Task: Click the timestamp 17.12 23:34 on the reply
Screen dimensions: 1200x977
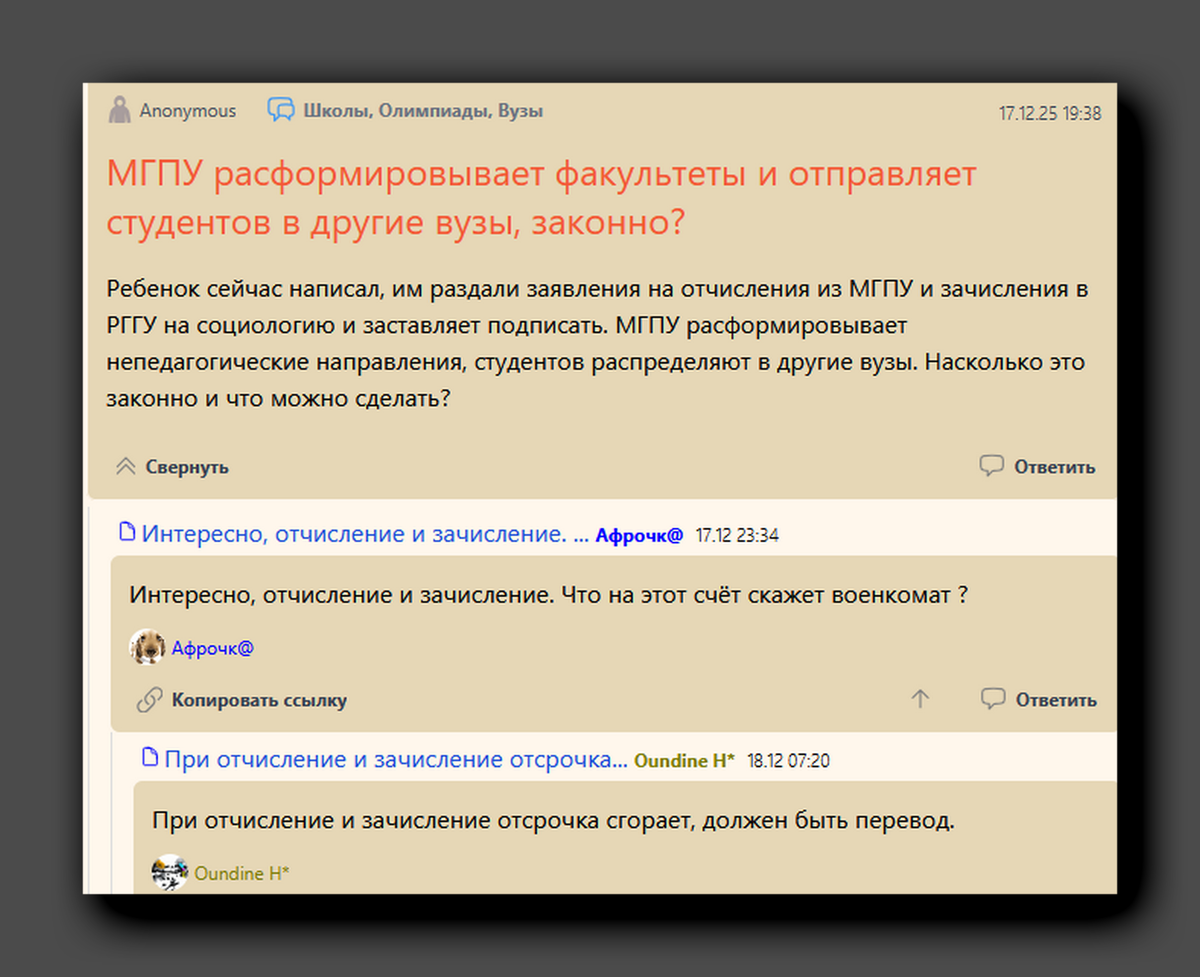Action: [739, 534]
